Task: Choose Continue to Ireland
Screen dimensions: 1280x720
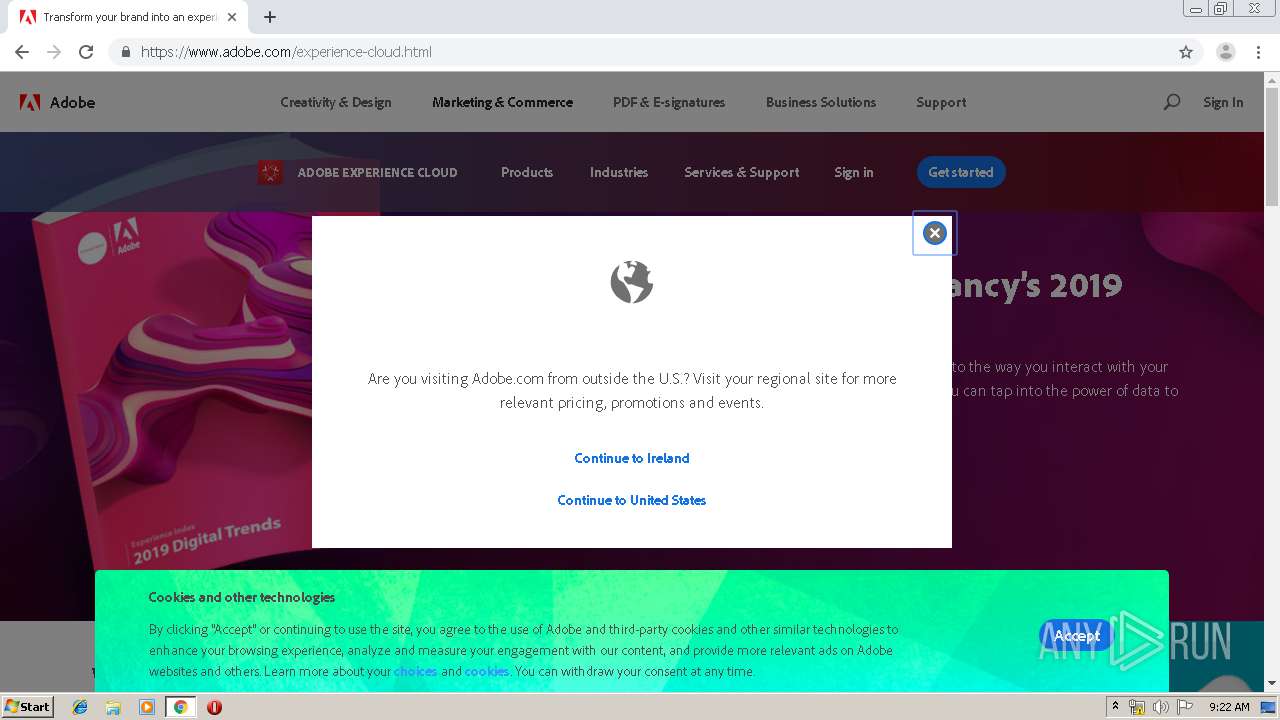Action: [x=632, y=458]
